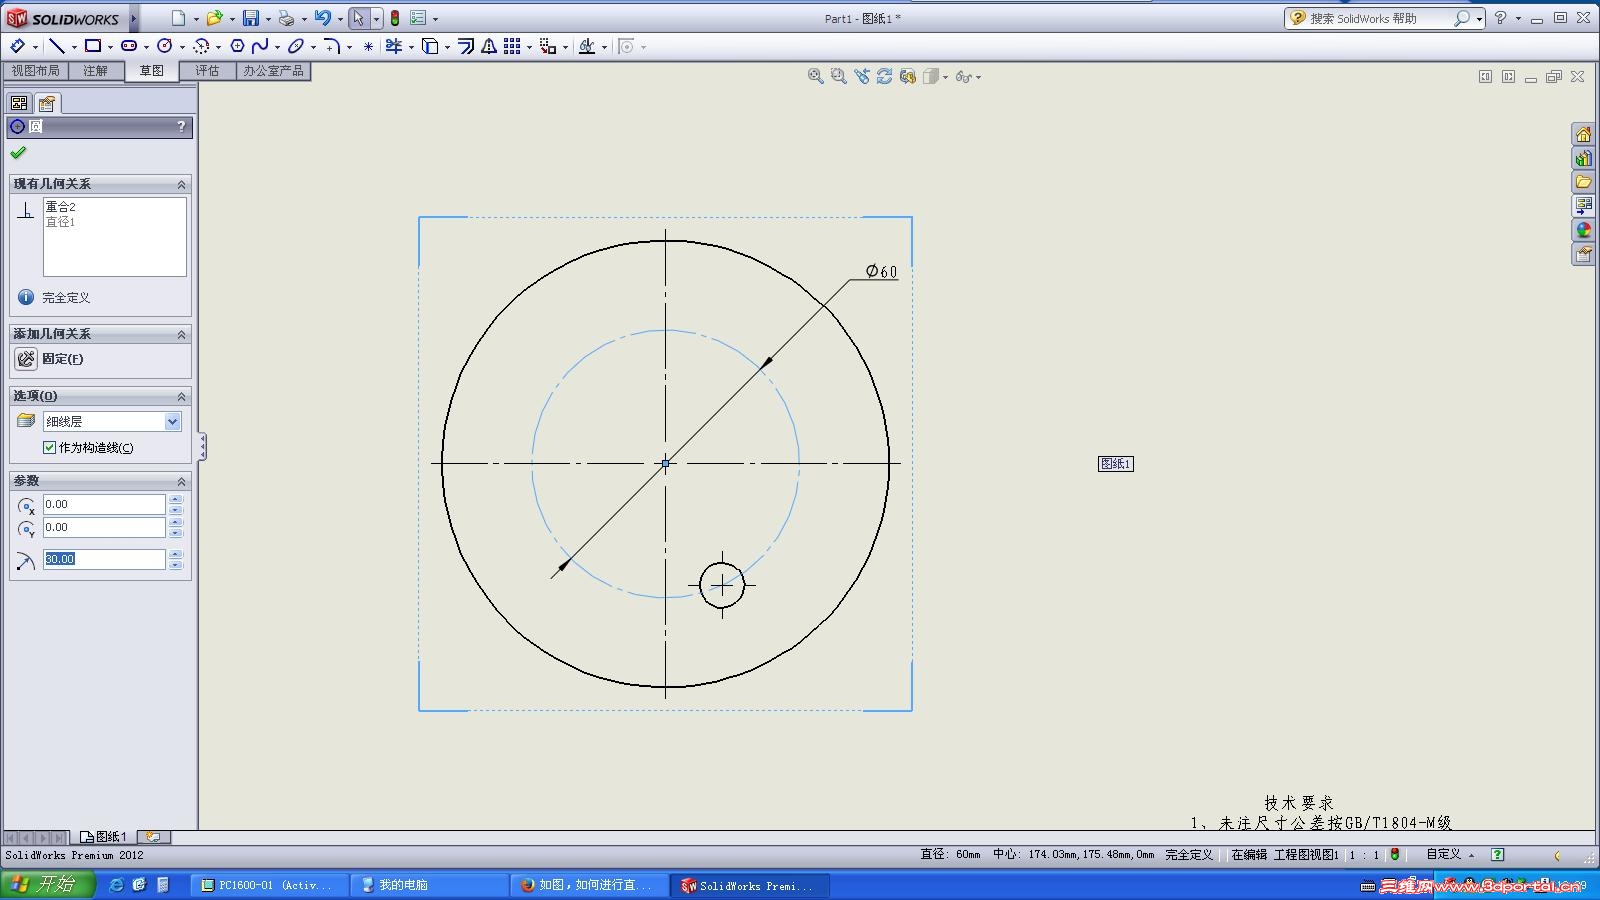Open the Options settings icon in top toolbar
This screenshot has width=1600, height=900.
[x=418, y=18]
